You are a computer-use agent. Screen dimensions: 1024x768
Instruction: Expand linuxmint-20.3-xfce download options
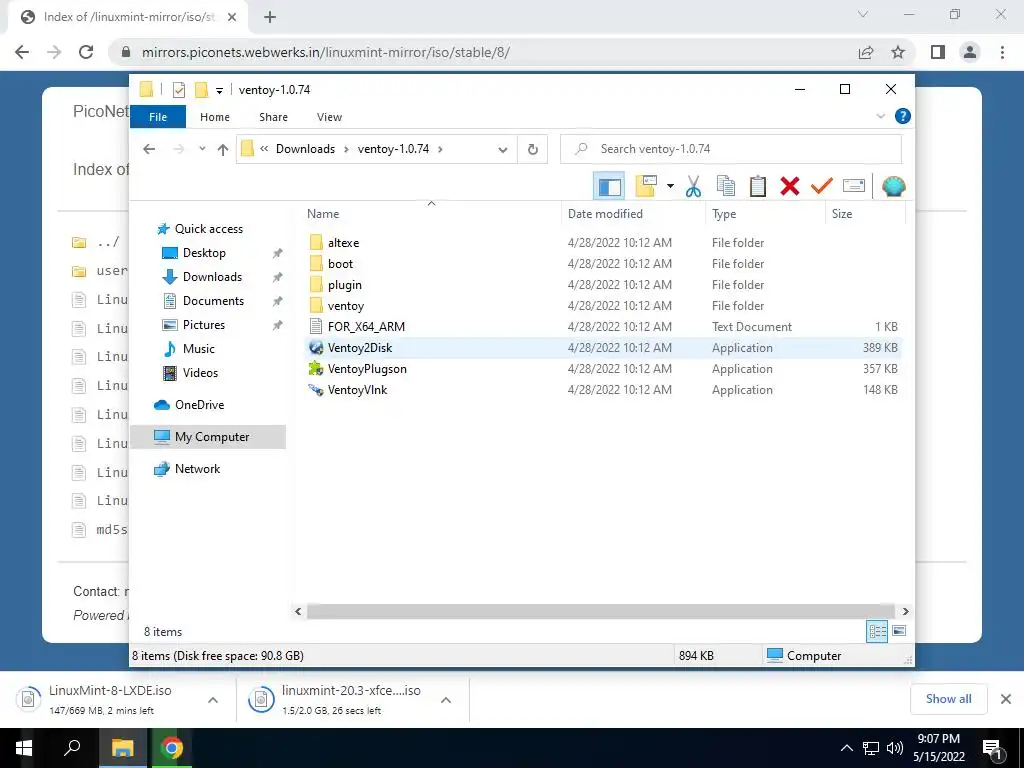pos(445,700)
